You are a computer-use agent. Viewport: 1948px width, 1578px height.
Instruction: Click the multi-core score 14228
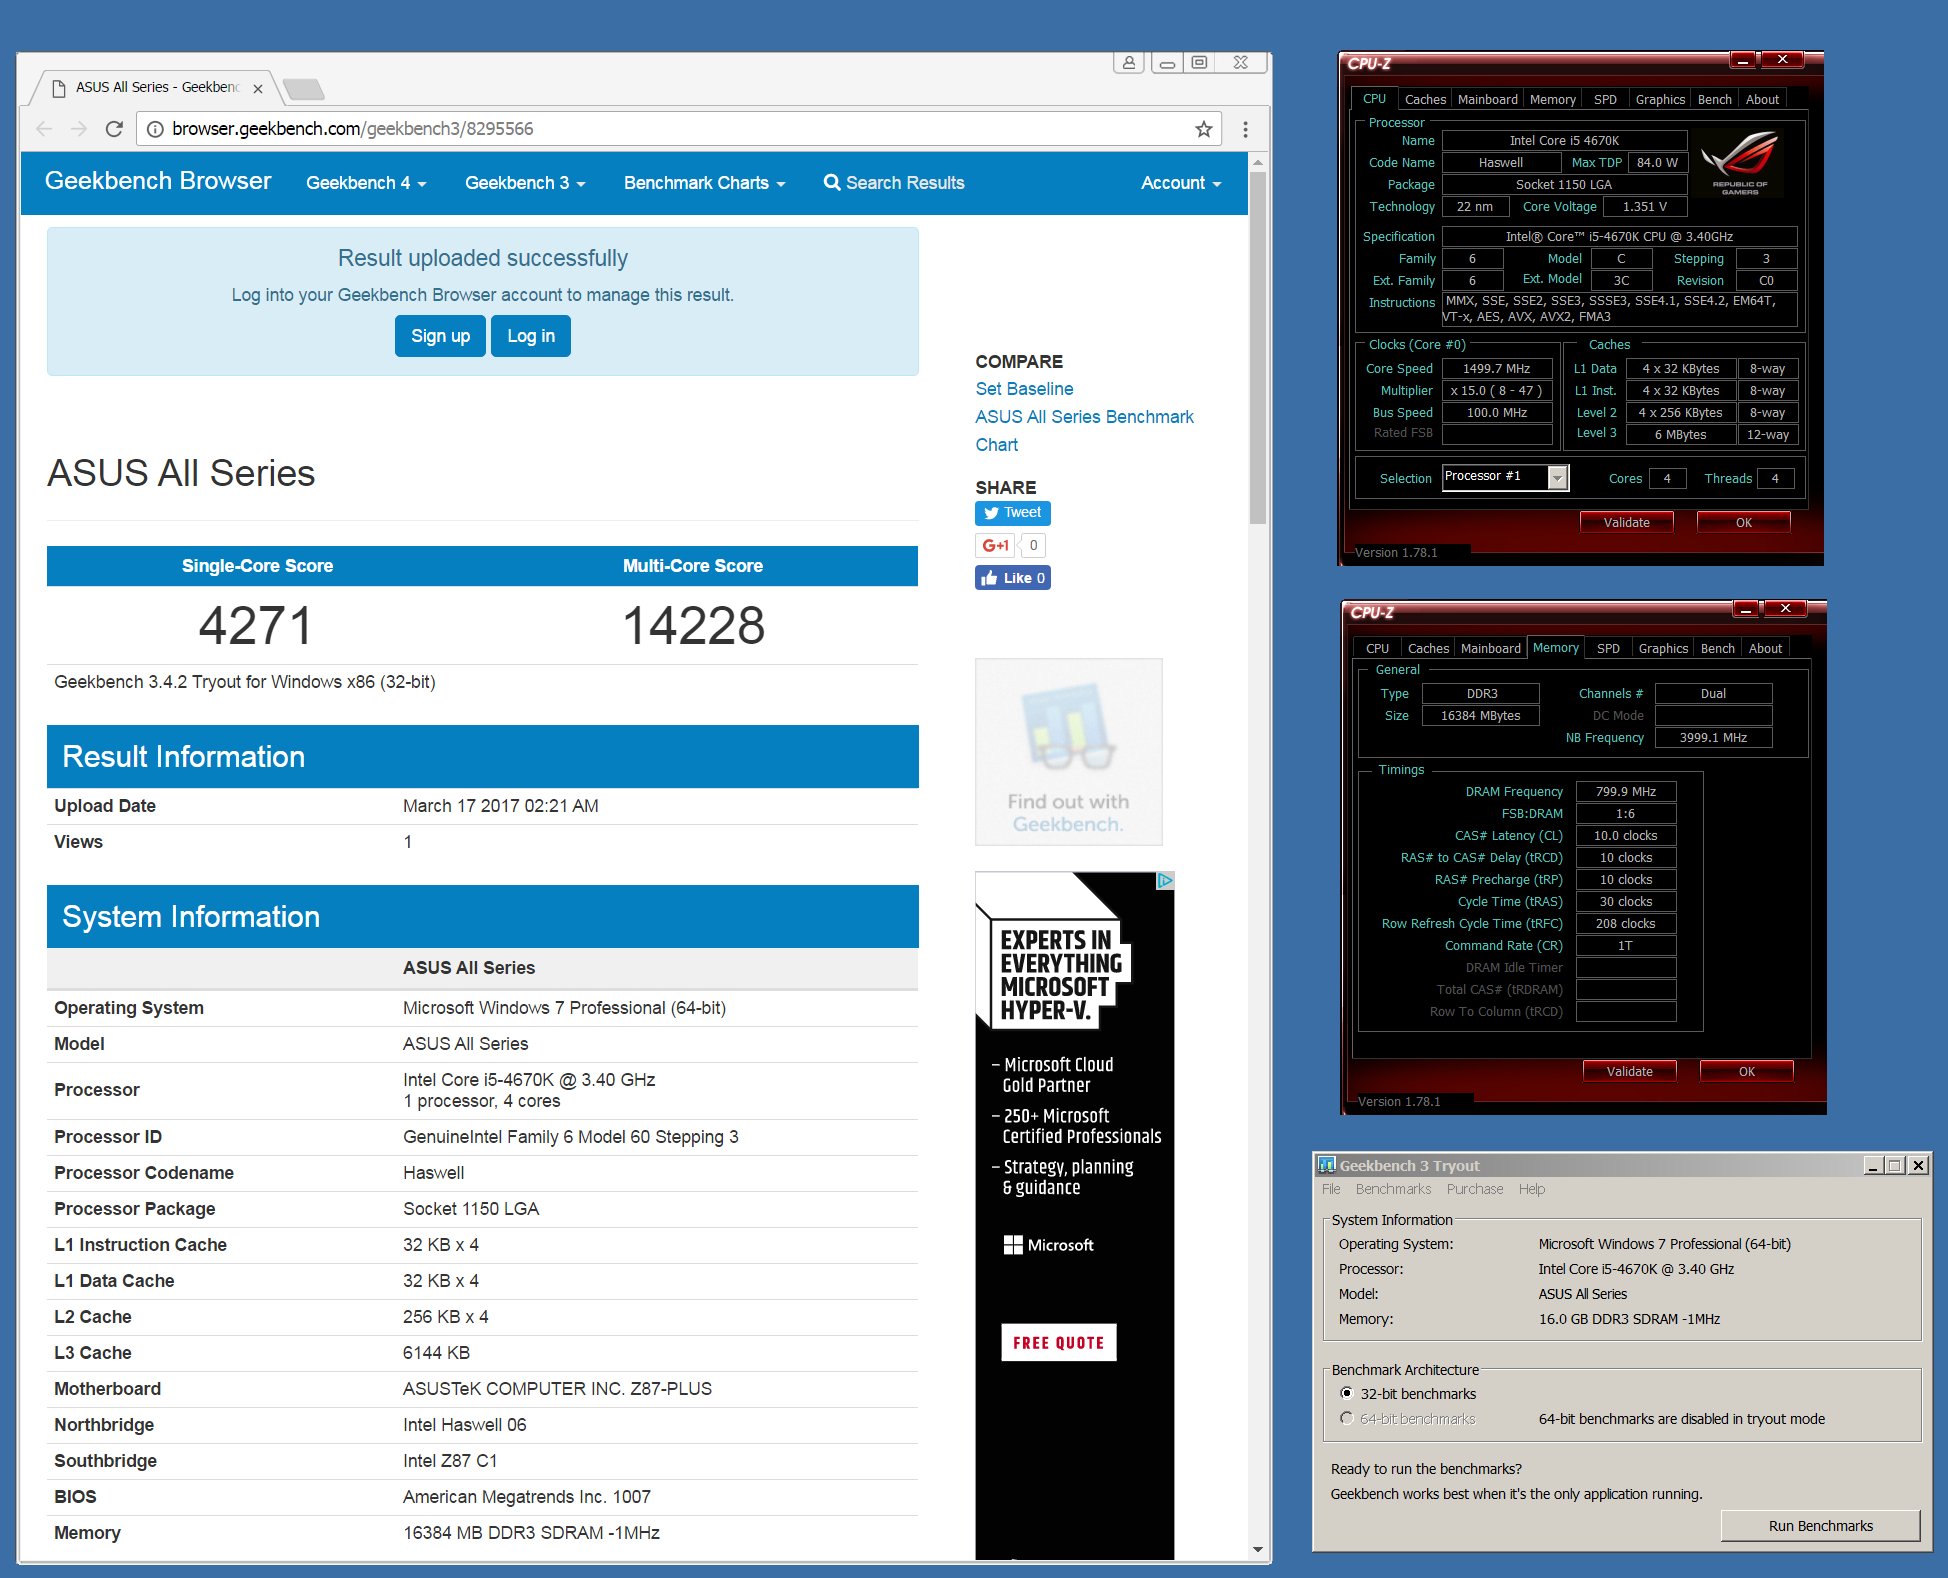click(x=693, y=626)
